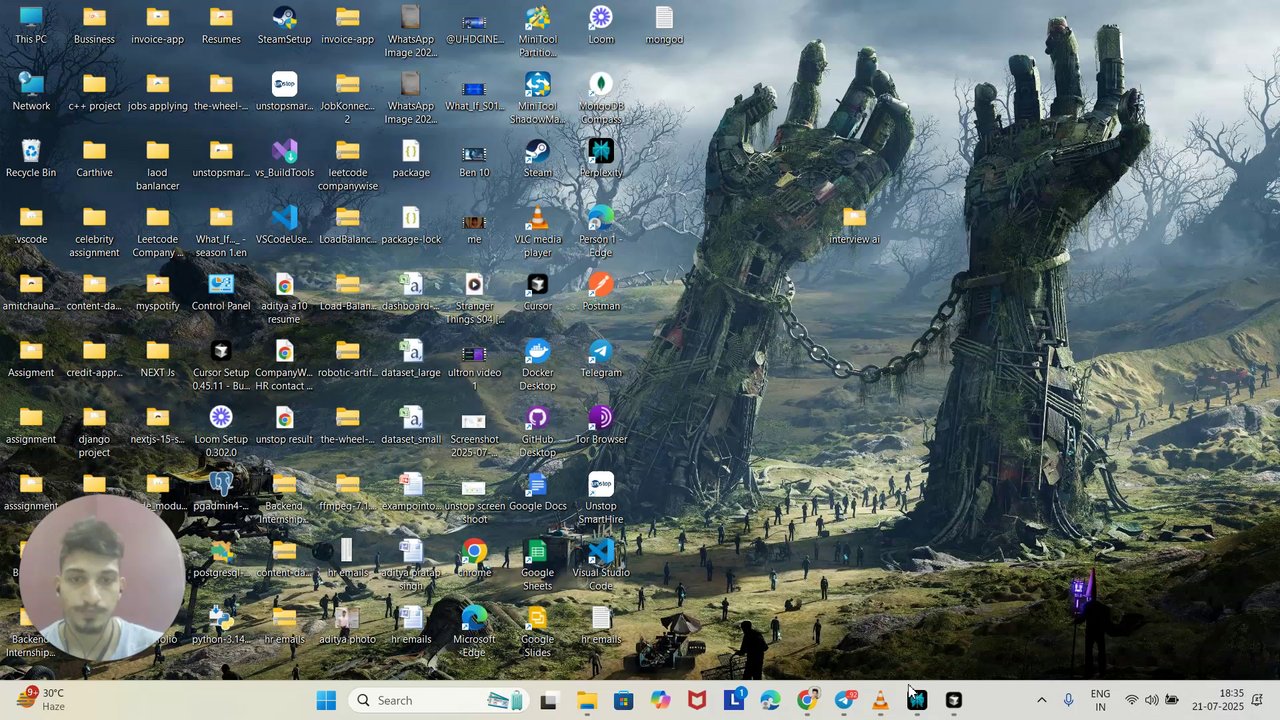This screenshot has height=720, width=1280.
Task: Select the Recycle Bin icon
Action: click(31, 158)
